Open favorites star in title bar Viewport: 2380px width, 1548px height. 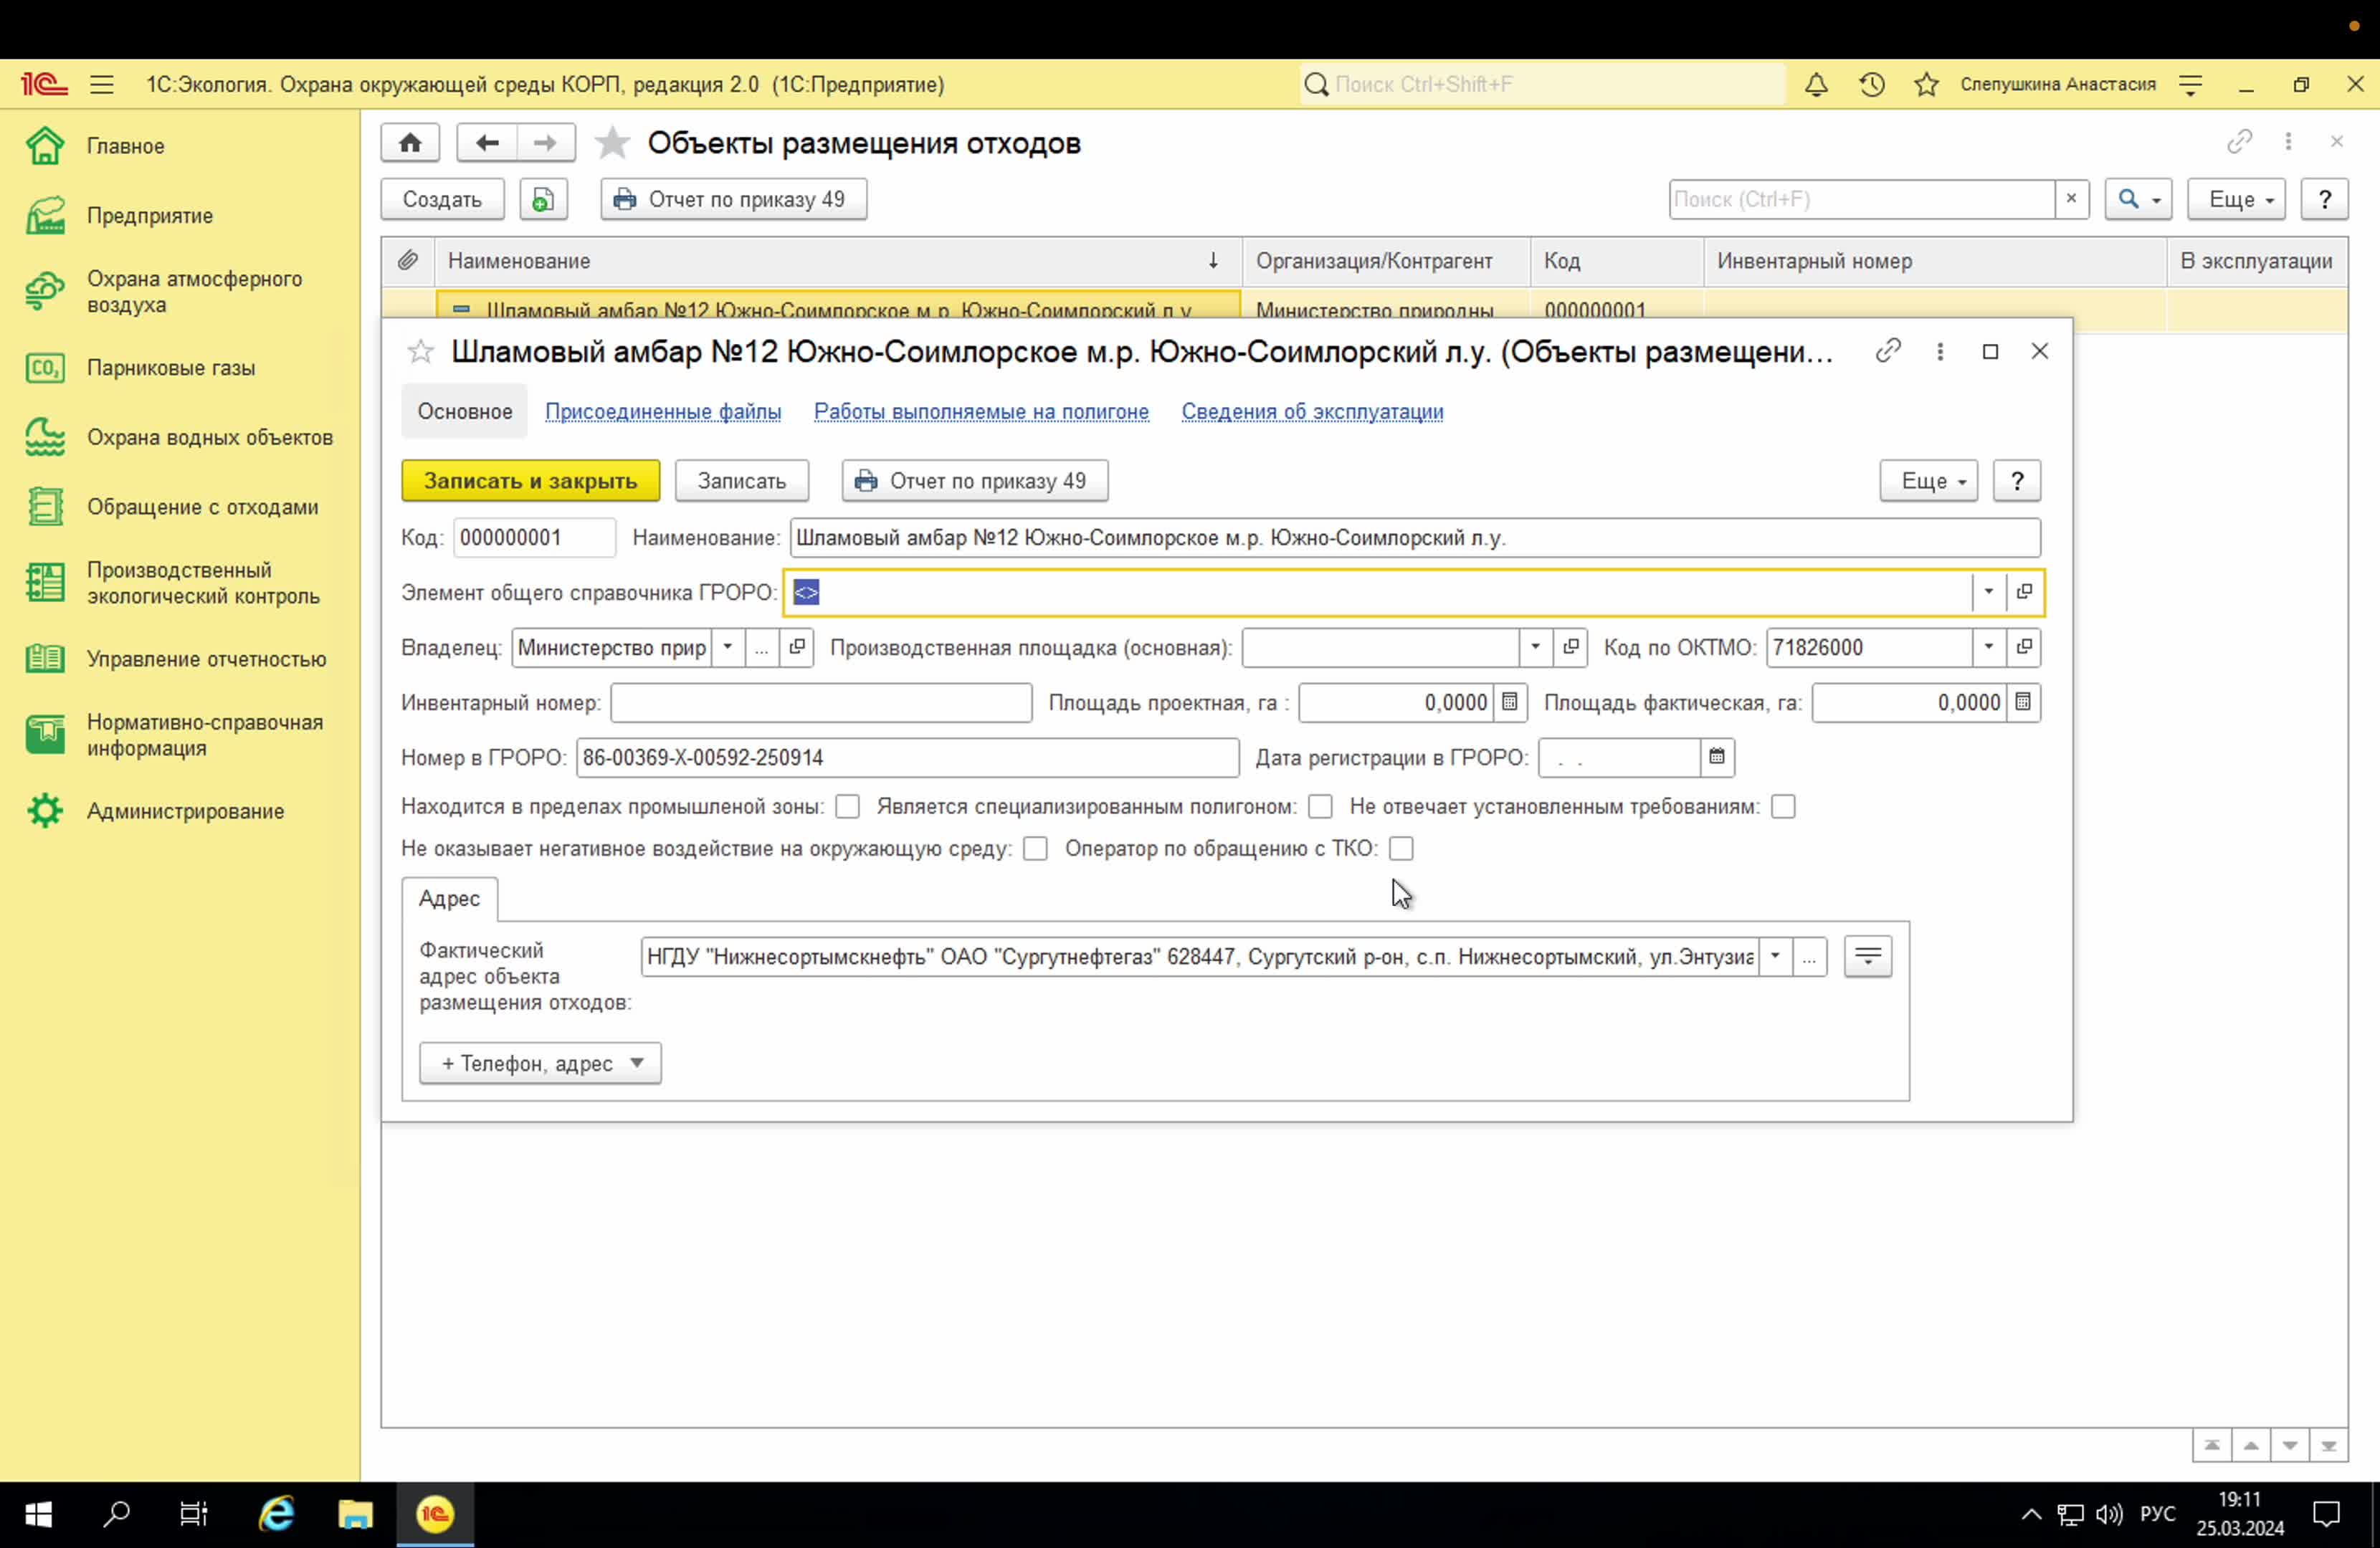coord(1926,85)
